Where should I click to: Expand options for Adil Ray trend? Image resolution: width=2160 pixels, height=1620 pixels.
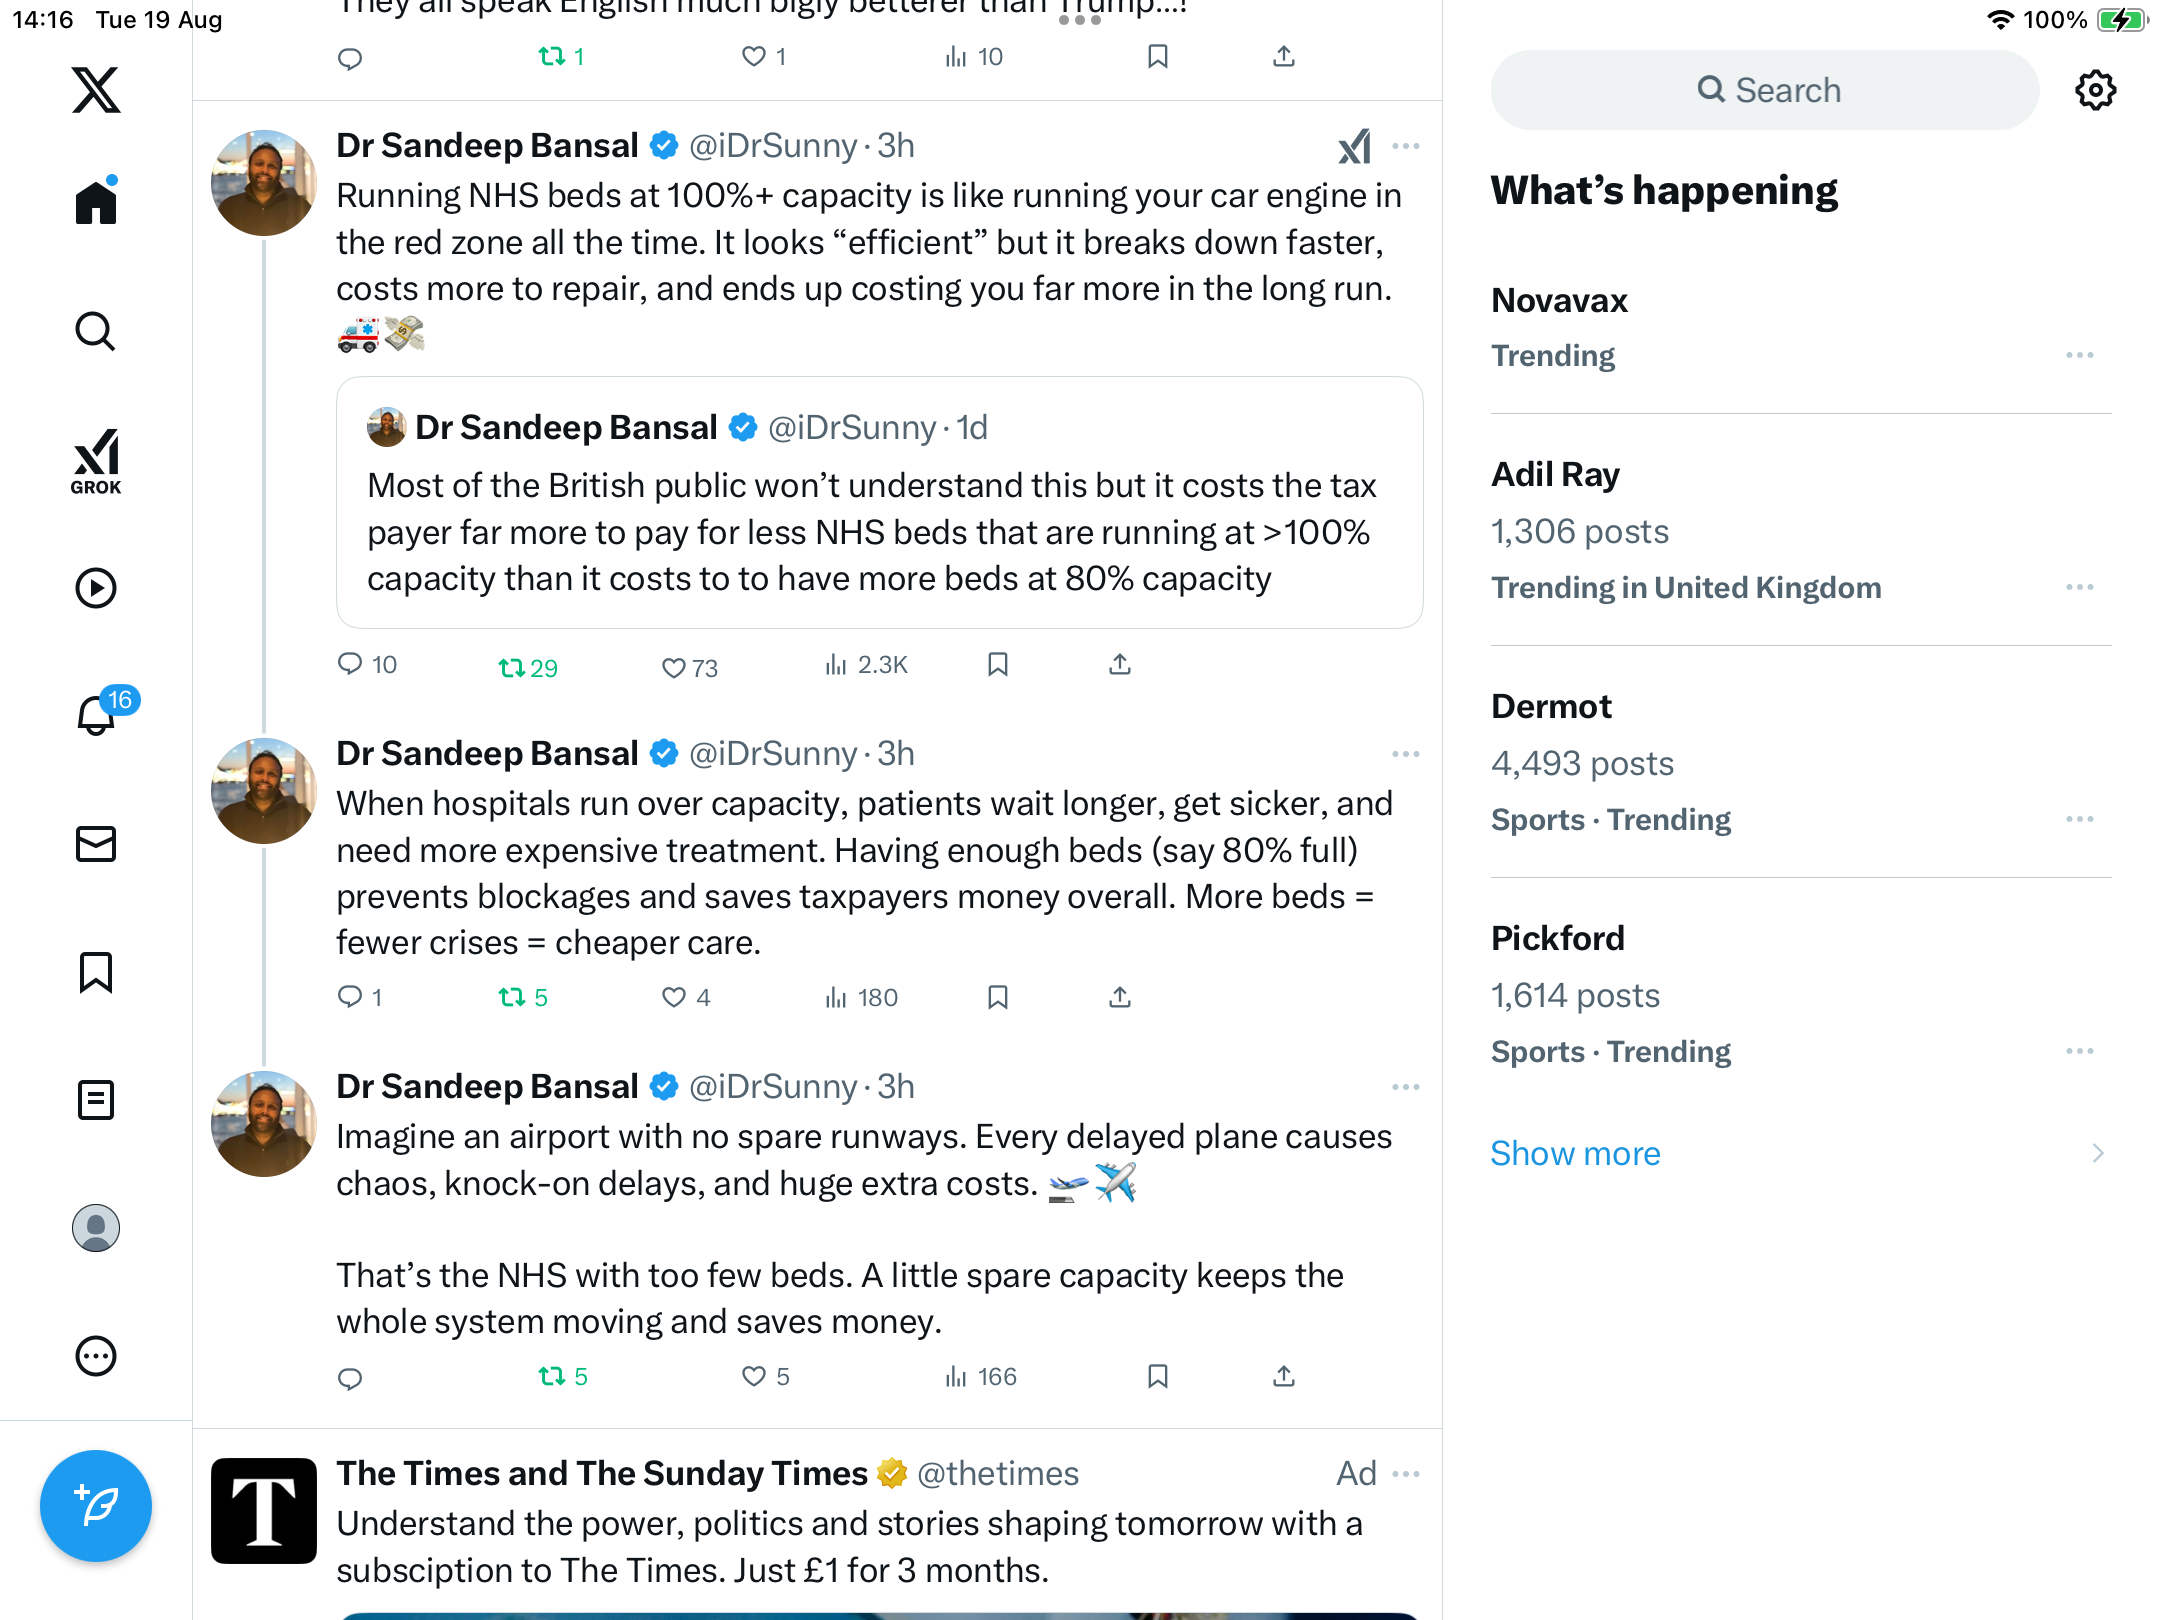coord(2079,588)
